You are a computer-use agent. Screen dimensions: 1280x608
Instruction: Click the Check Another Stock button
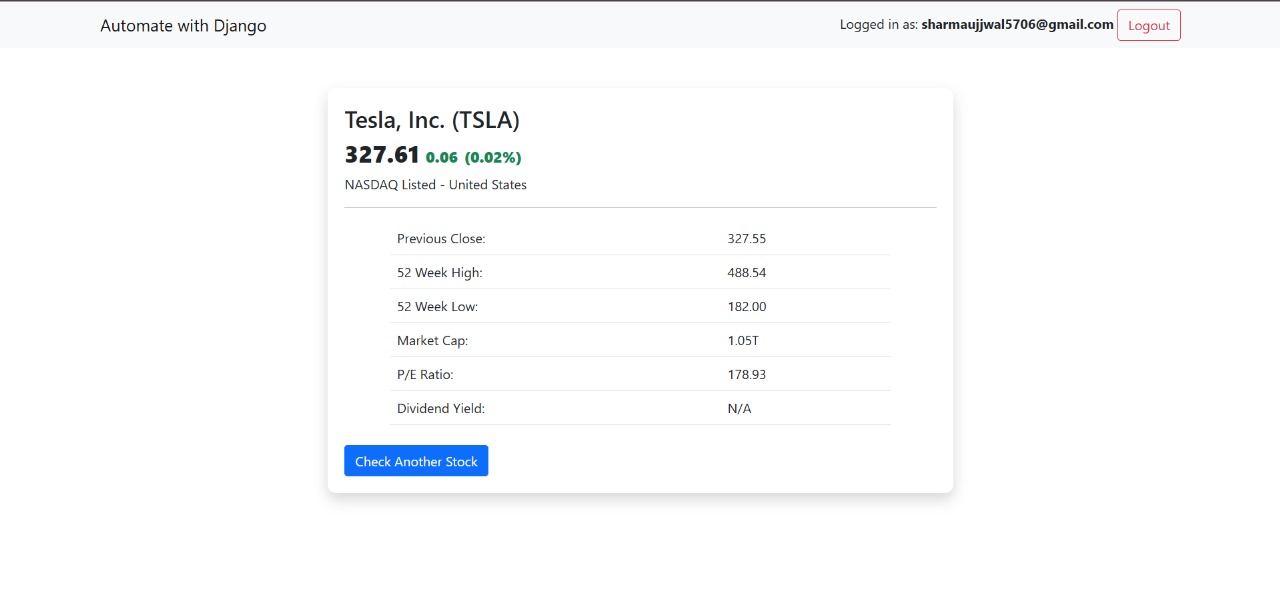point(416,461)
